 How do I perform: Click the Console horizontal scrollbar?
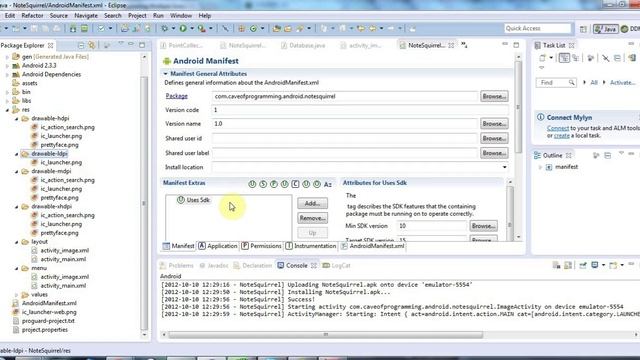coord(326,335)
